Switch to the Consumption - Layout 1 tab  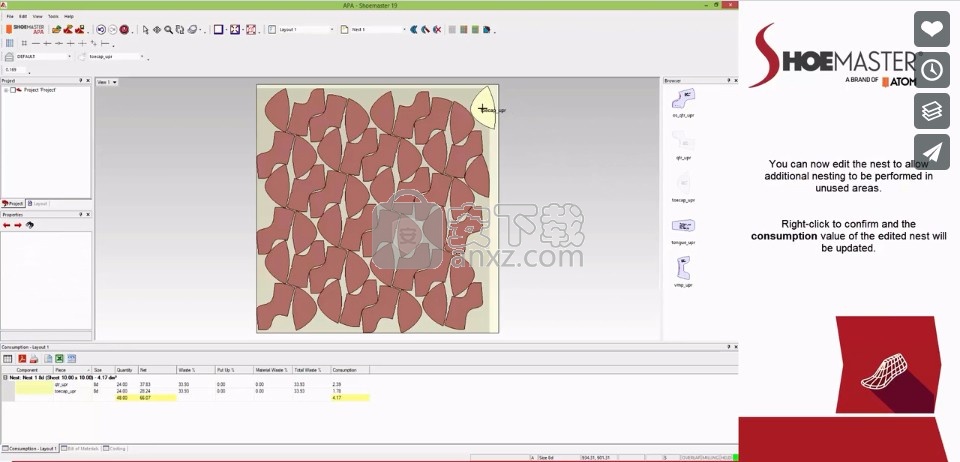tap(29, 449)
